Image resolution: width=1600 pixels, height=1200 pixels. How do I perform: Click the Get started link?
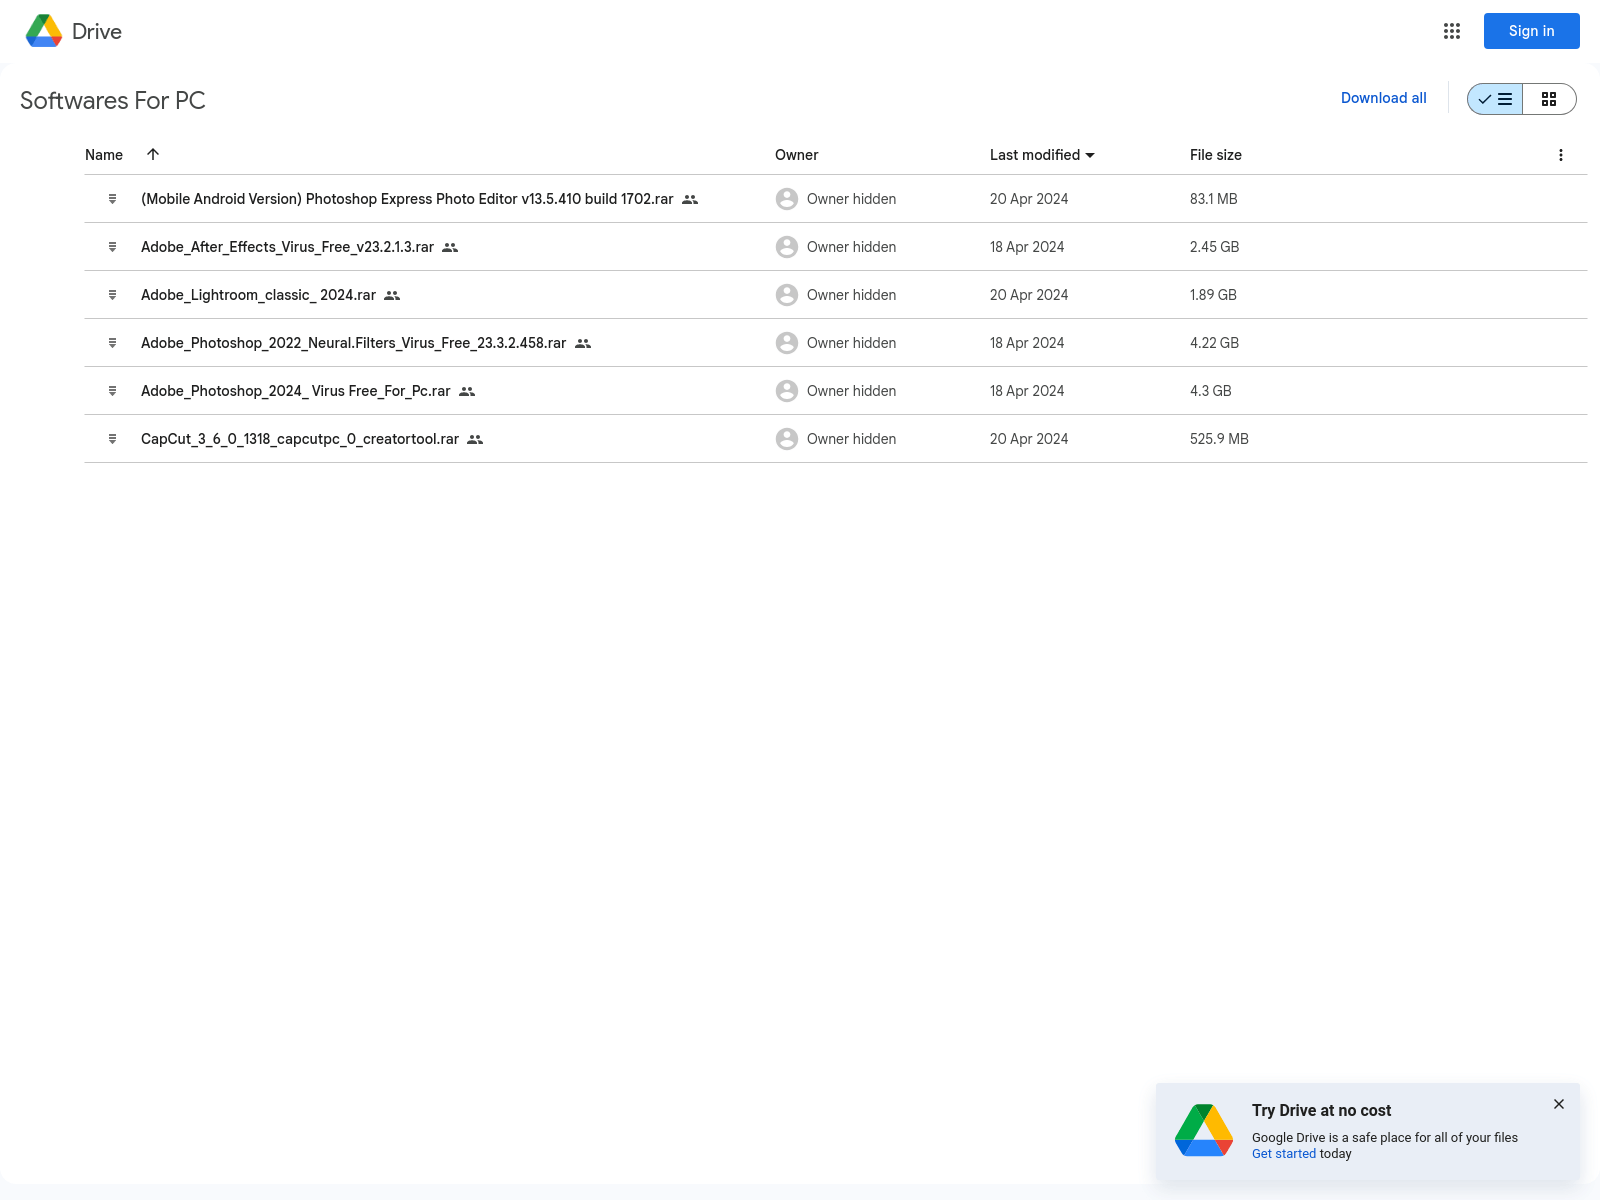(1284, 1154)
